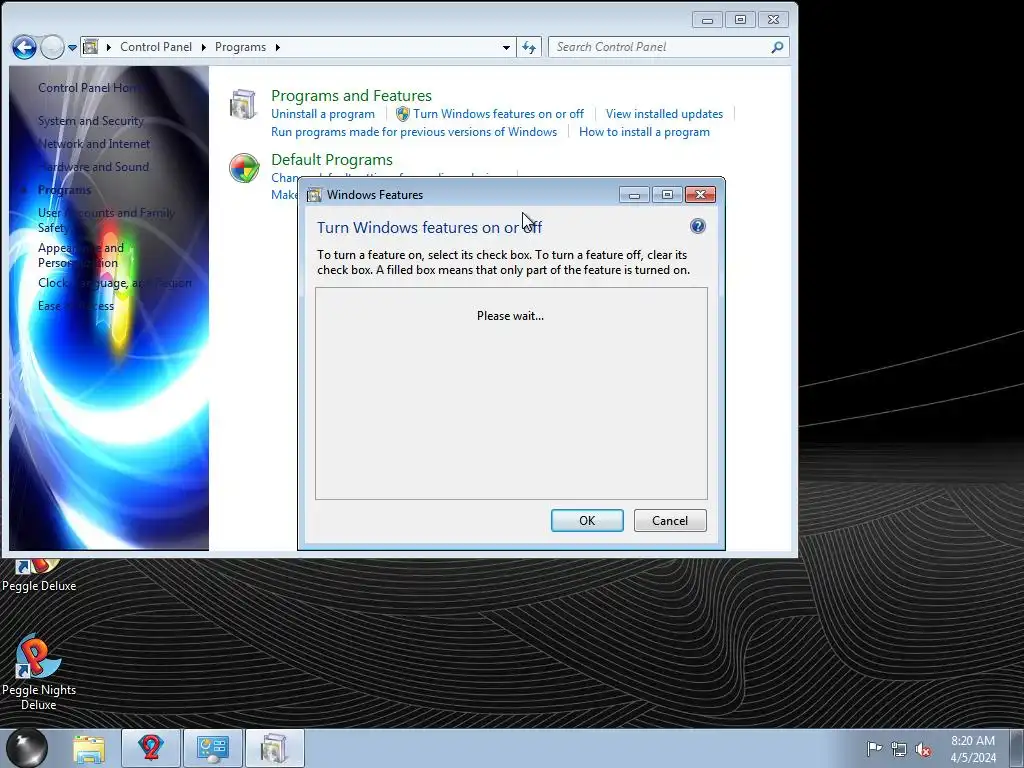Open Programs and Features heading

point(351,95)
